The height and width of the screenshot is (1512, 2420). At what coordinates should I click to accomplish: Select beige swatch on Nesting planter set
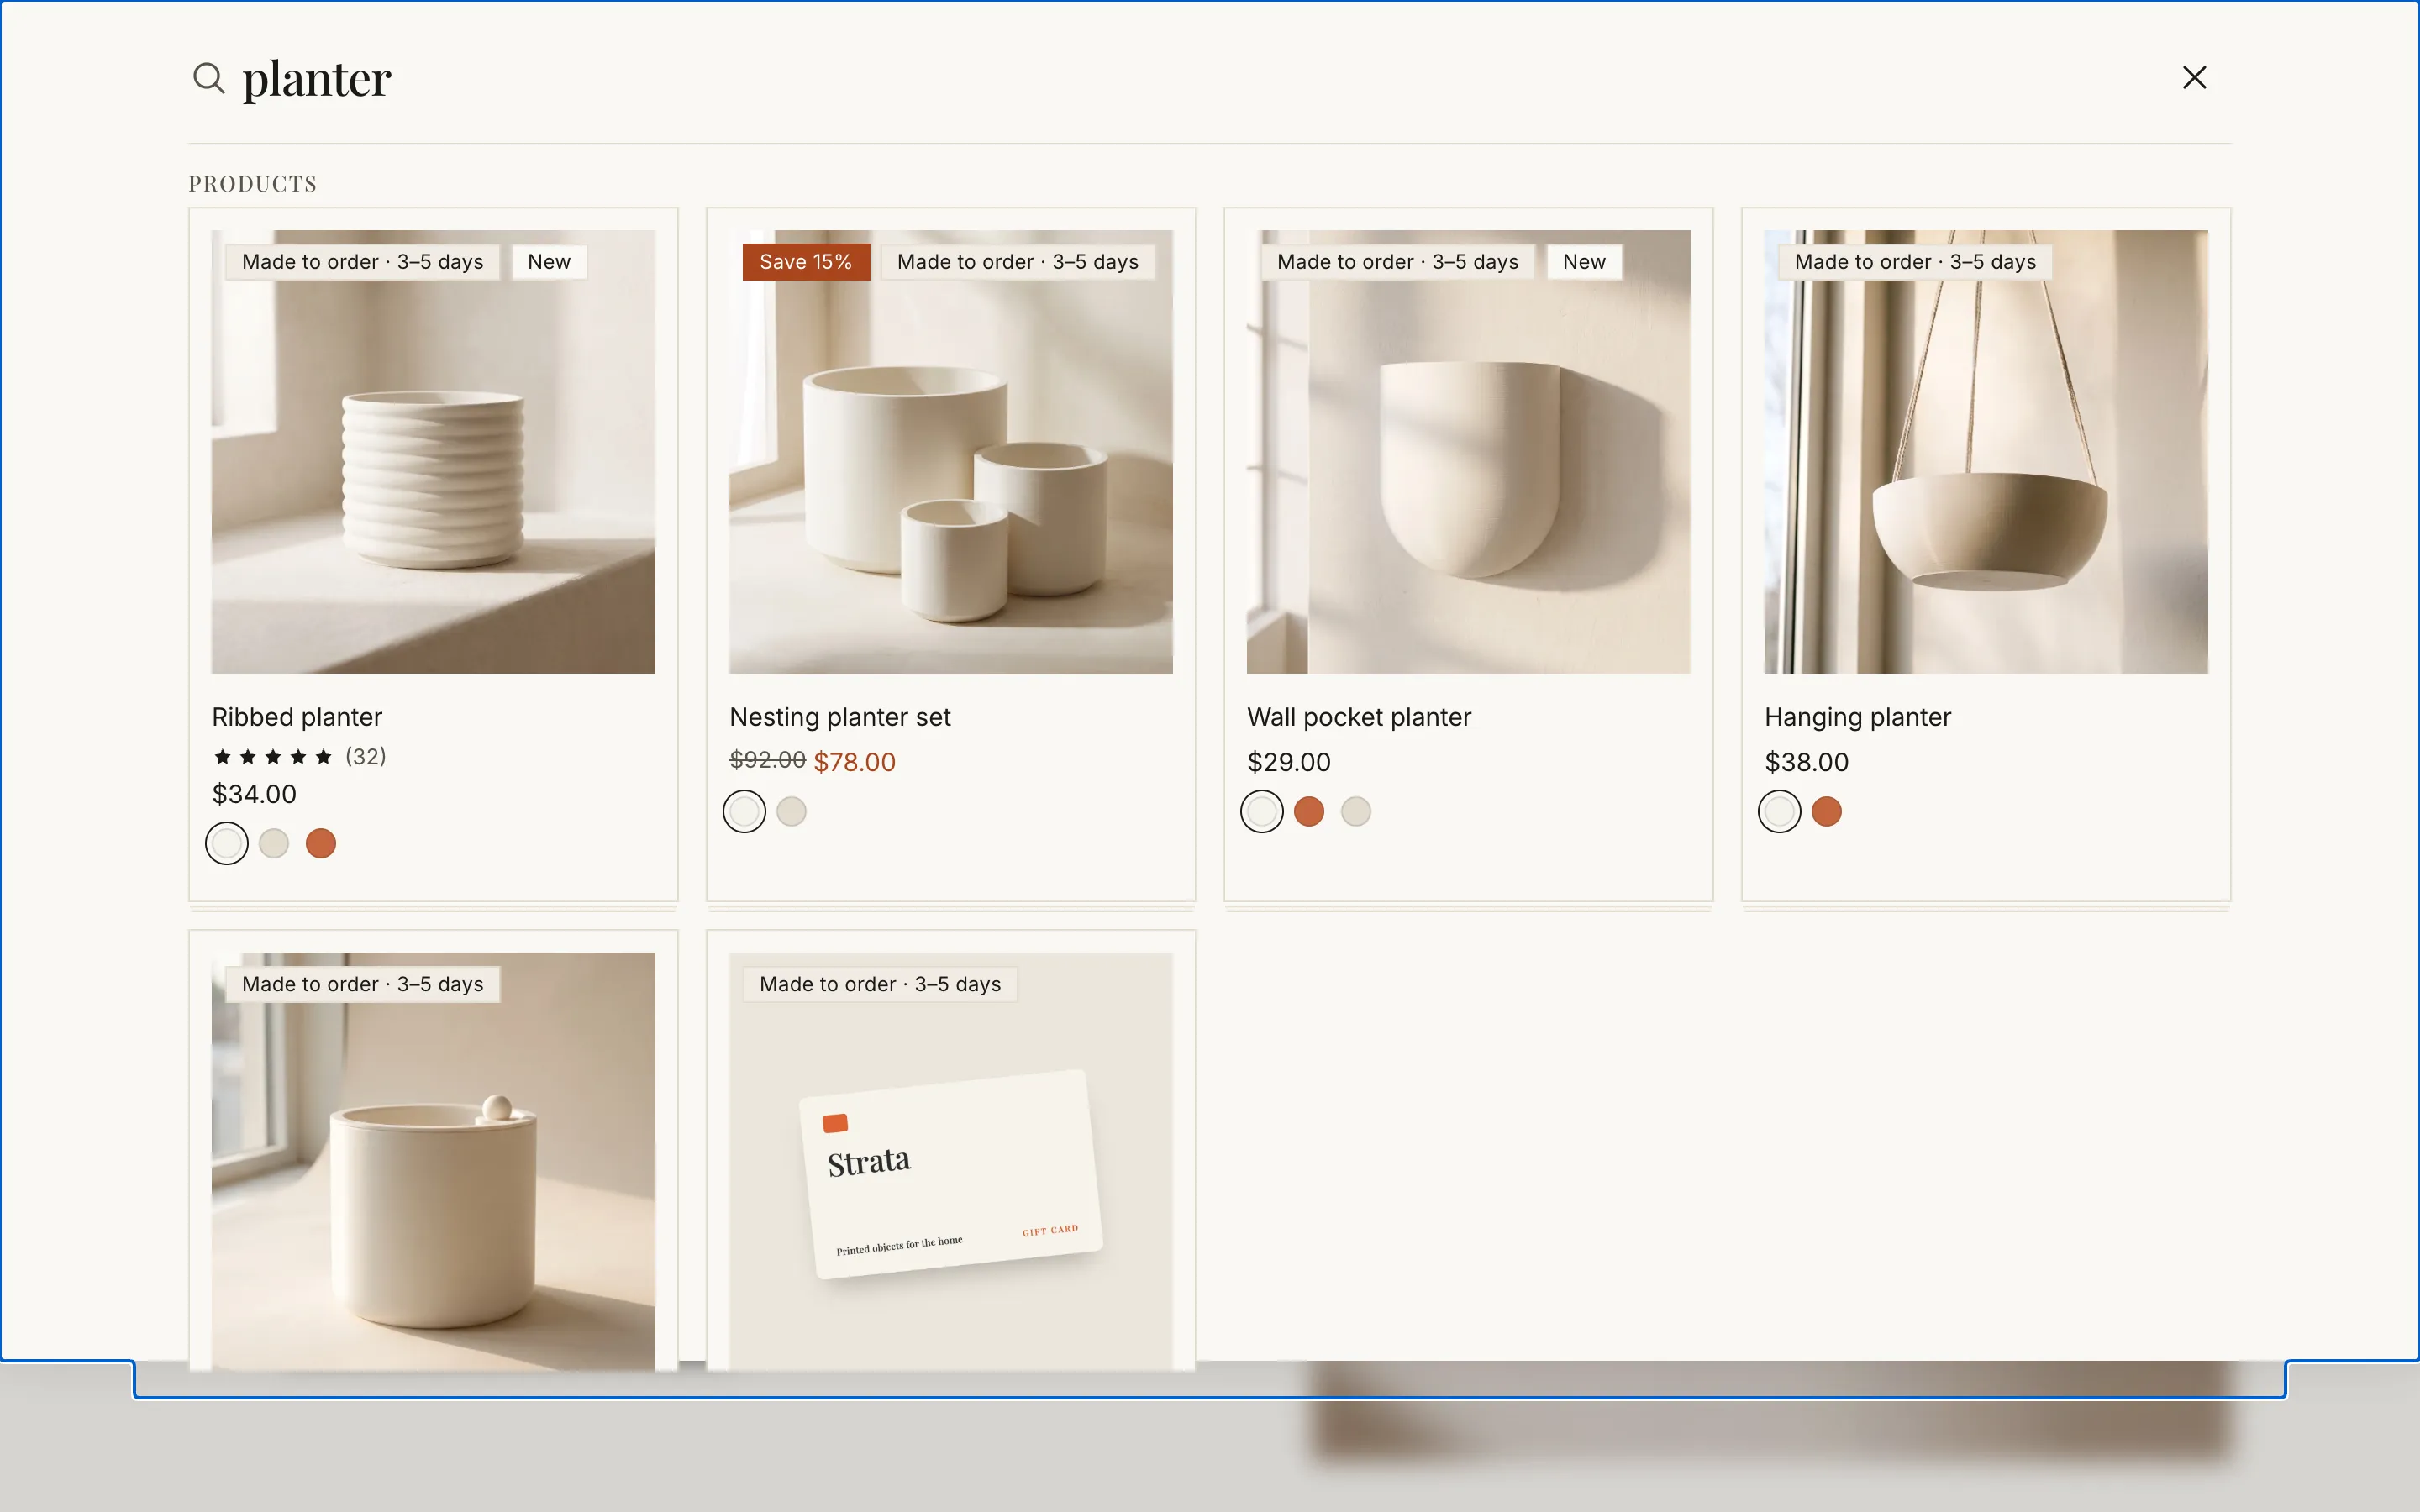(791, 811)
